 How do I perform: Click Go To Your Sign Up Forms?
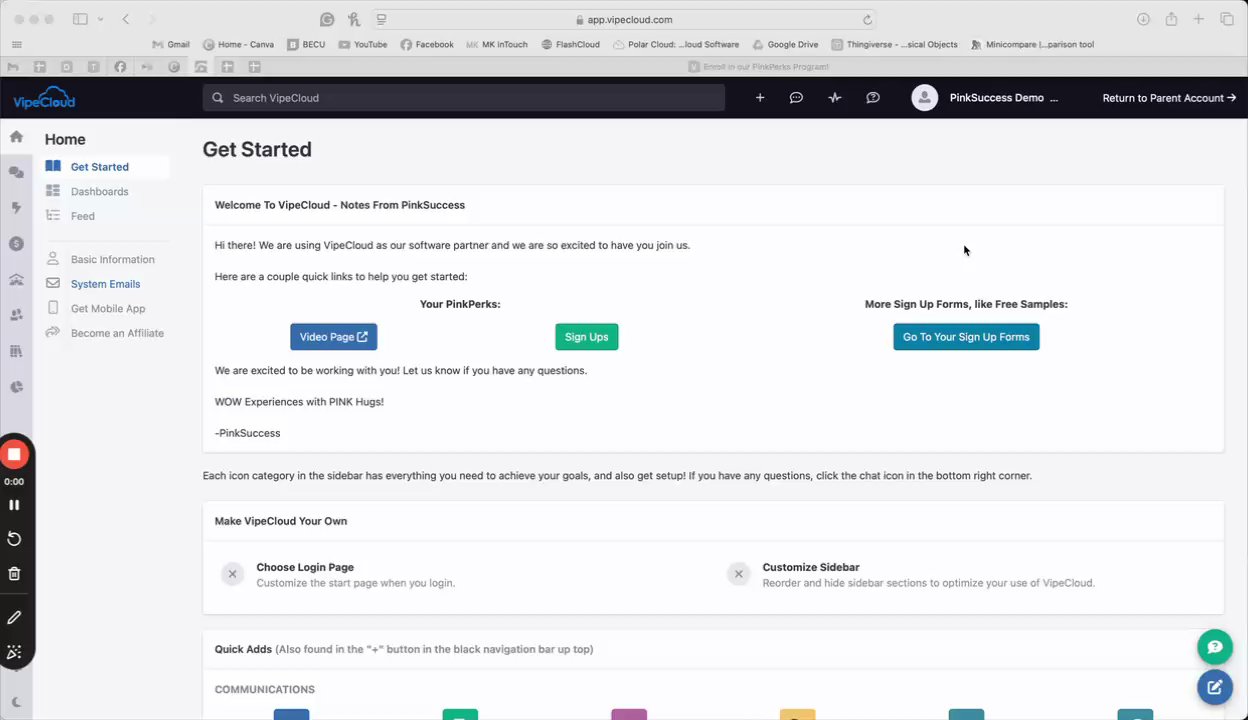(966, 337)
